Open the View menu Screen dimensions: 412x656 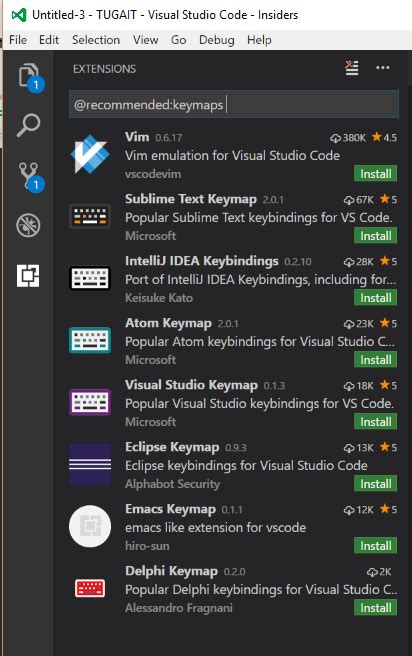point(146,40)
